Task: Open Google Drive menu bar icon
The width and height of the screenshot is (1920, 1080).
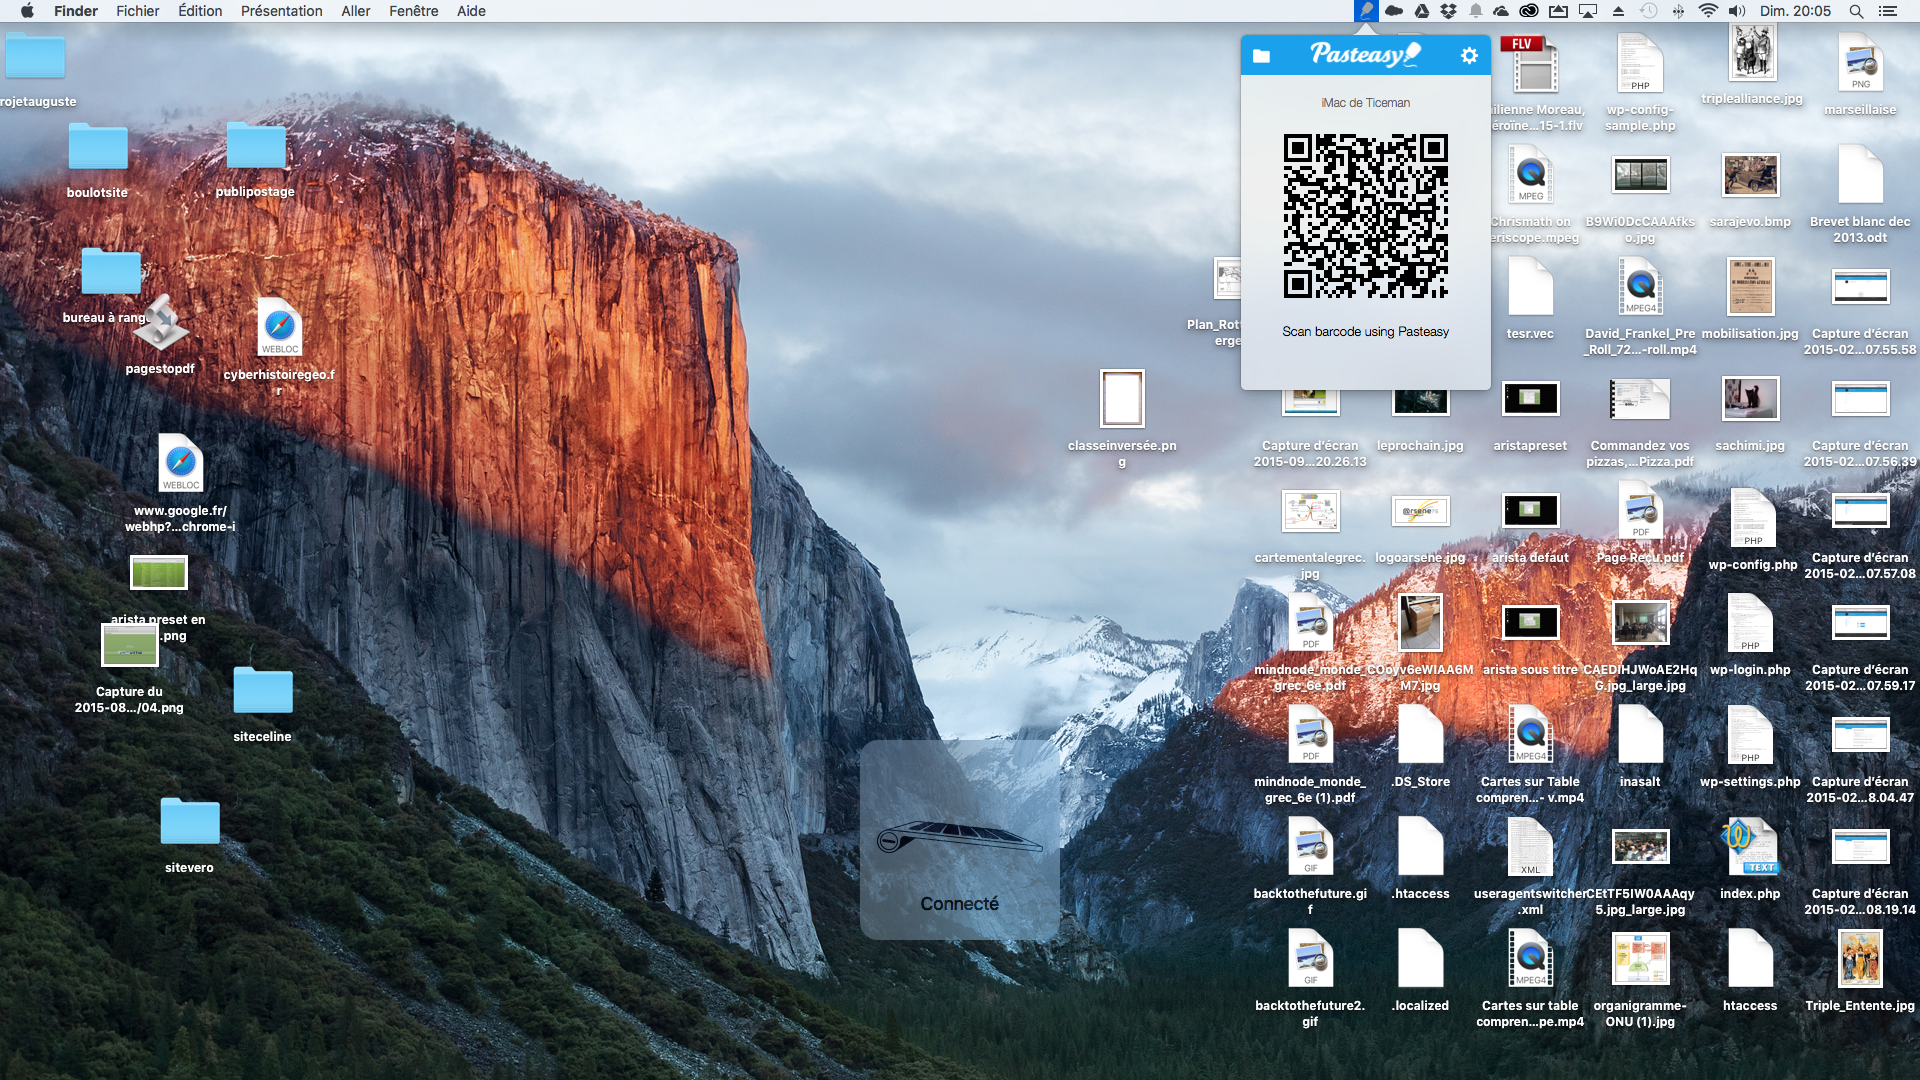Action: click(1421, 11)
